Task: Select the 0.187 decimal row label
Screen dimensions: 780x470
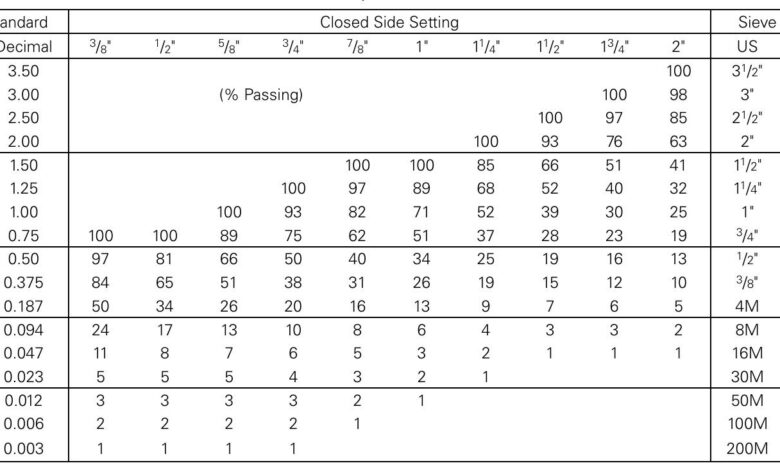Action: pyautogui.click(x=23, y=306)
